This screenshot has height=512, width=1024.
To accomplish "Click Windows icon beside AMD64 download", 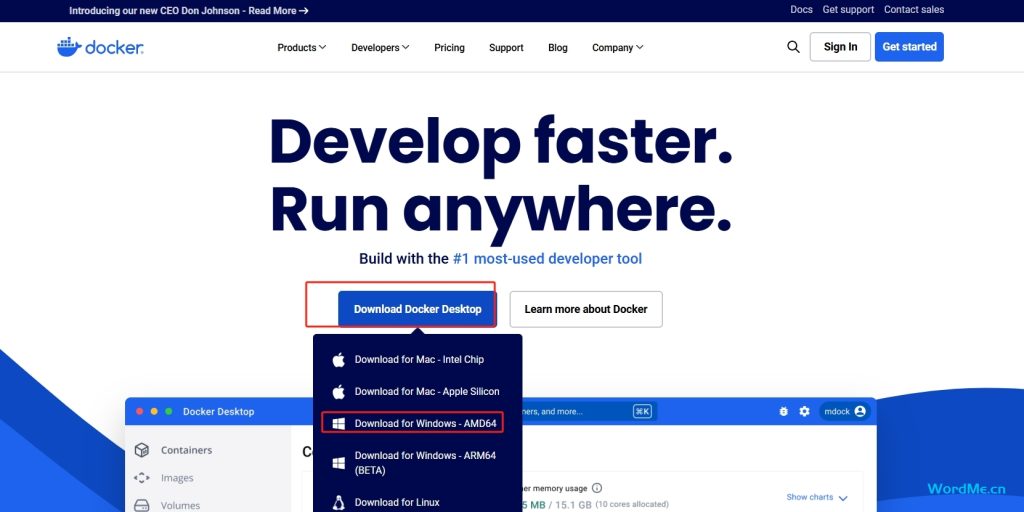I will [338, 424].
